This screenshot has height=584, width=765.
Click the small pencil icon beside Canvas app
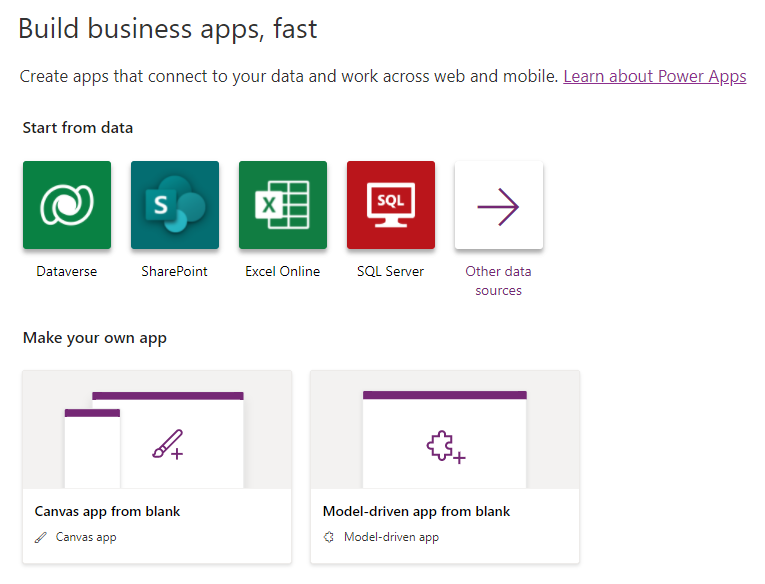pos(40,538)
